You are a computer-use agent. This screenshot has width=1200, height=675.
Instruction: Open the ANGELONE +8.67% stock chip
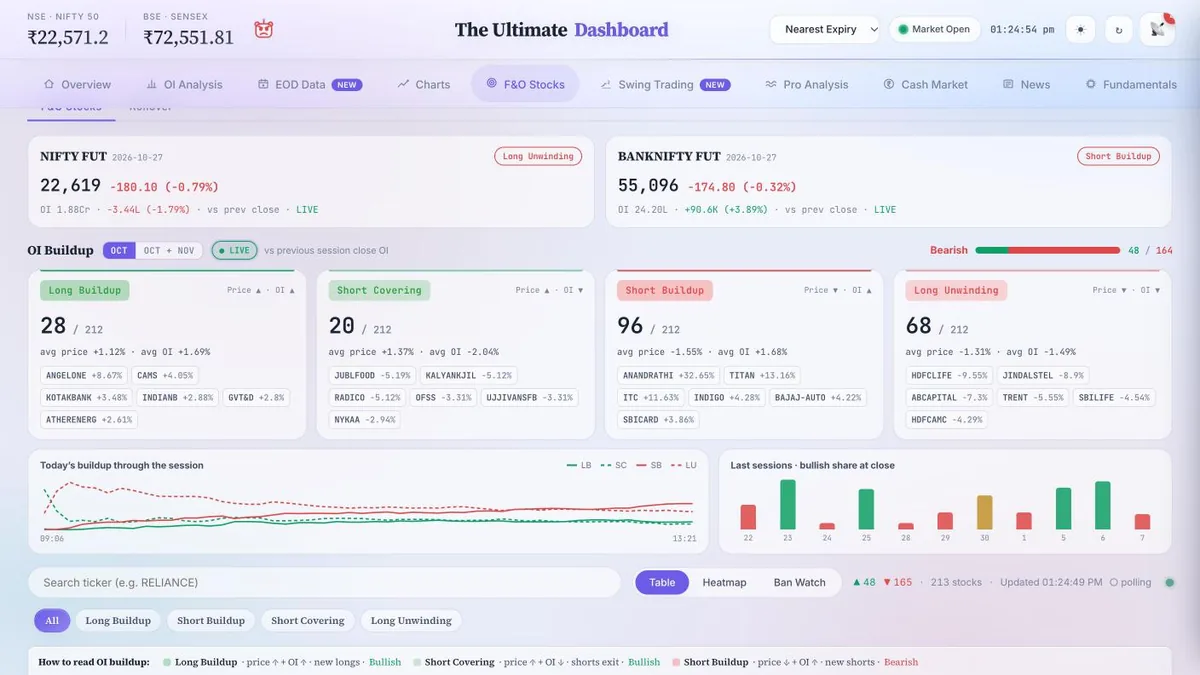(x=84, y=375)
